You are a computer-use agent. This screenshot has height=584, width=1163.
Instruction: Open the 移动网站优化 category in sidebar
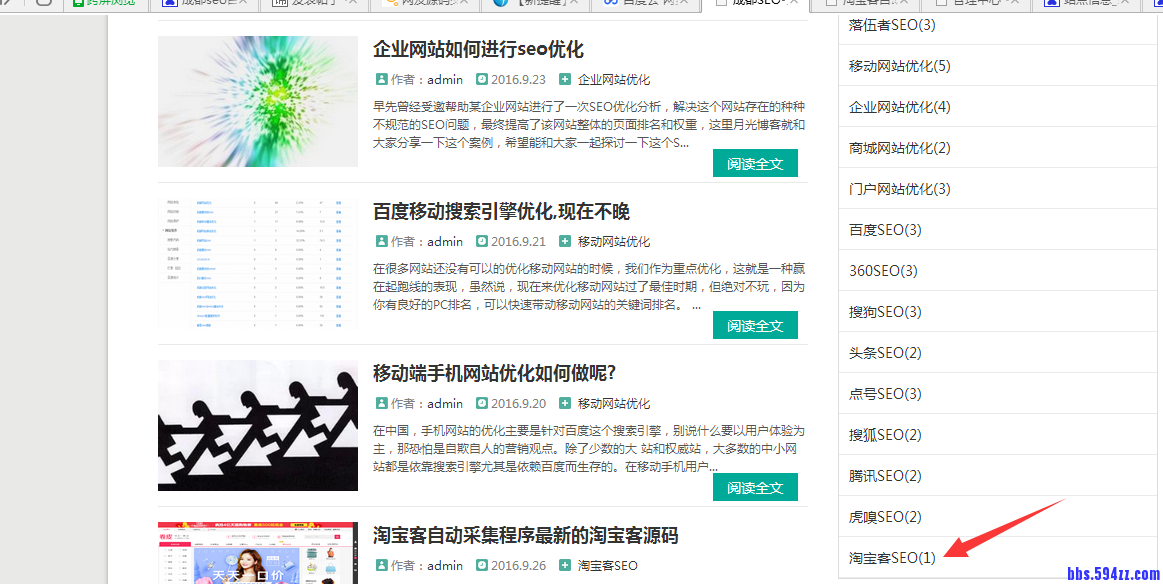point(900,65)
